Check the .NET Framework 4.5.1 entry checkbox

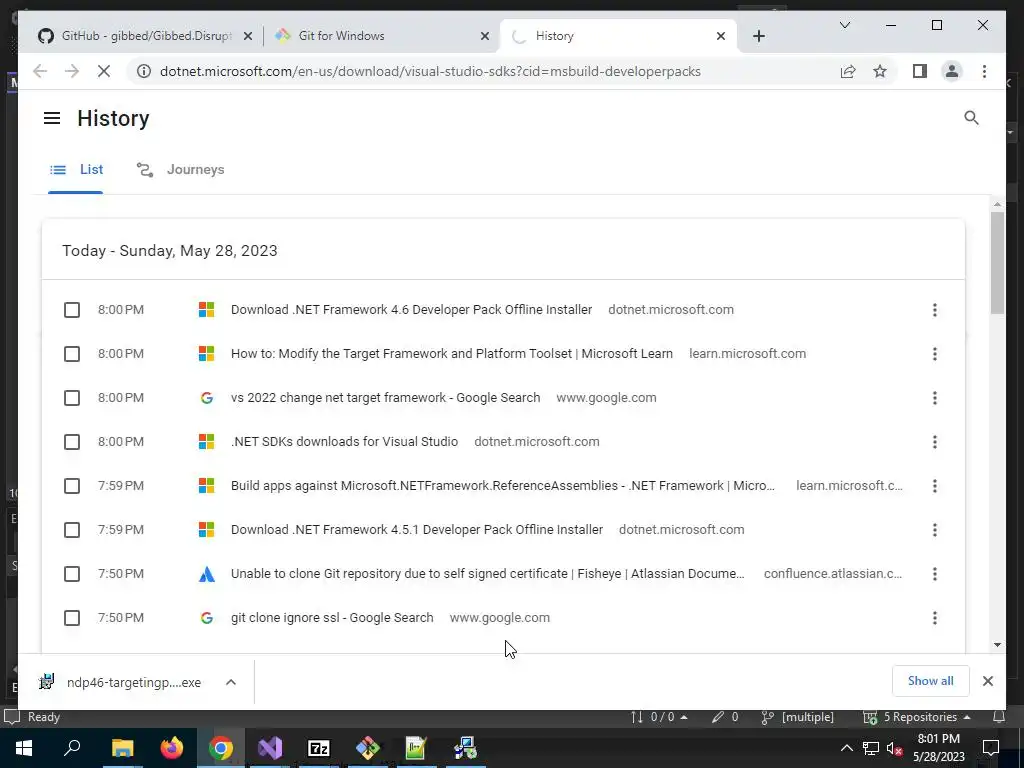72,530
